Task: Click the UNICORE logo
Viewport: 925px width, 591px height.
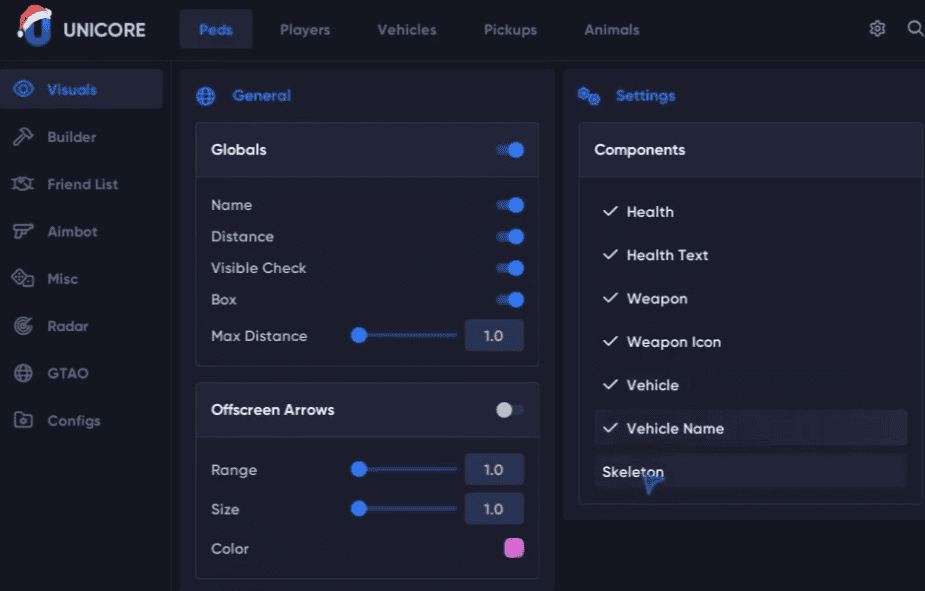Action: click(x=81, y=28)
